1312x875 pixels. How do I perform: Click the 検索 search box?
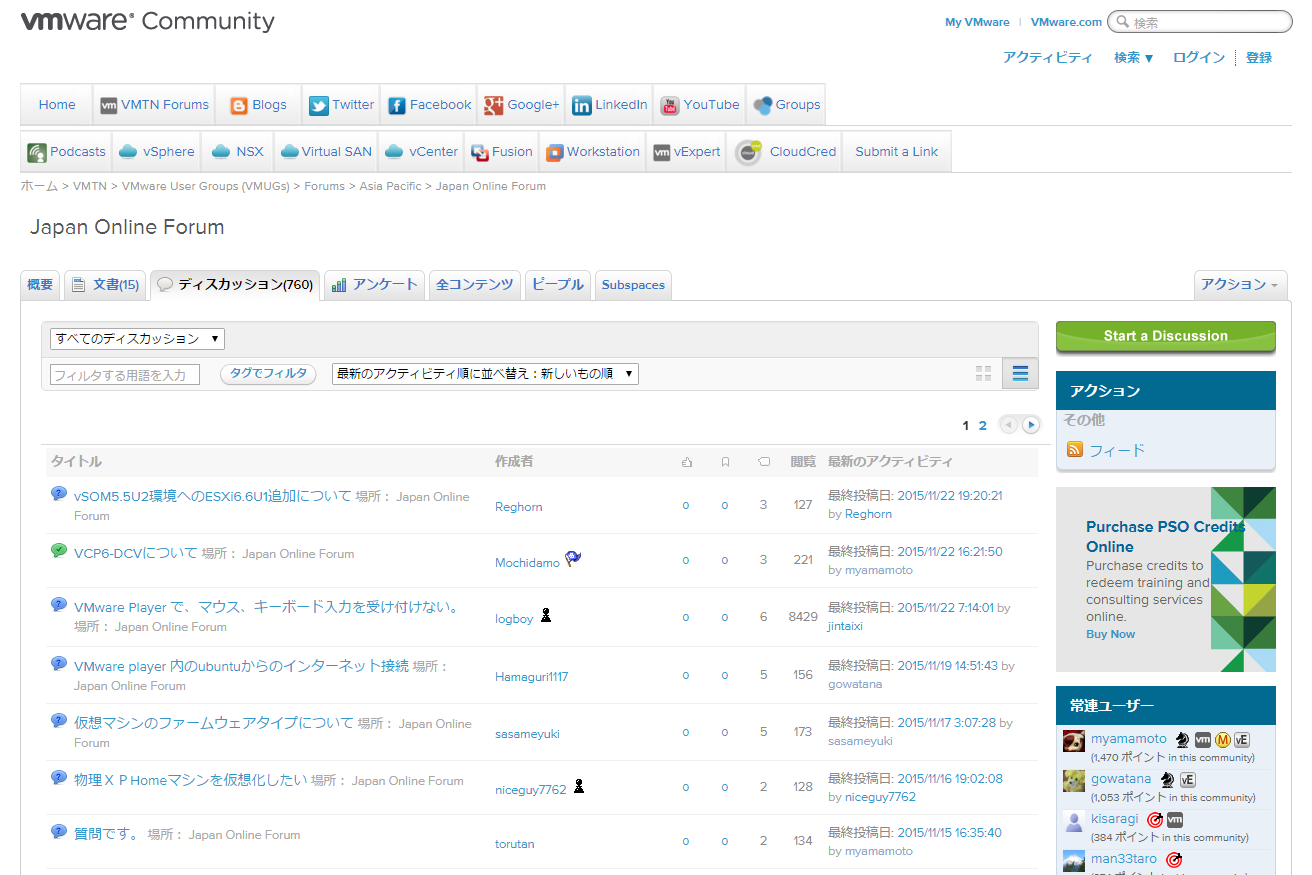(x=1200, y=22)
